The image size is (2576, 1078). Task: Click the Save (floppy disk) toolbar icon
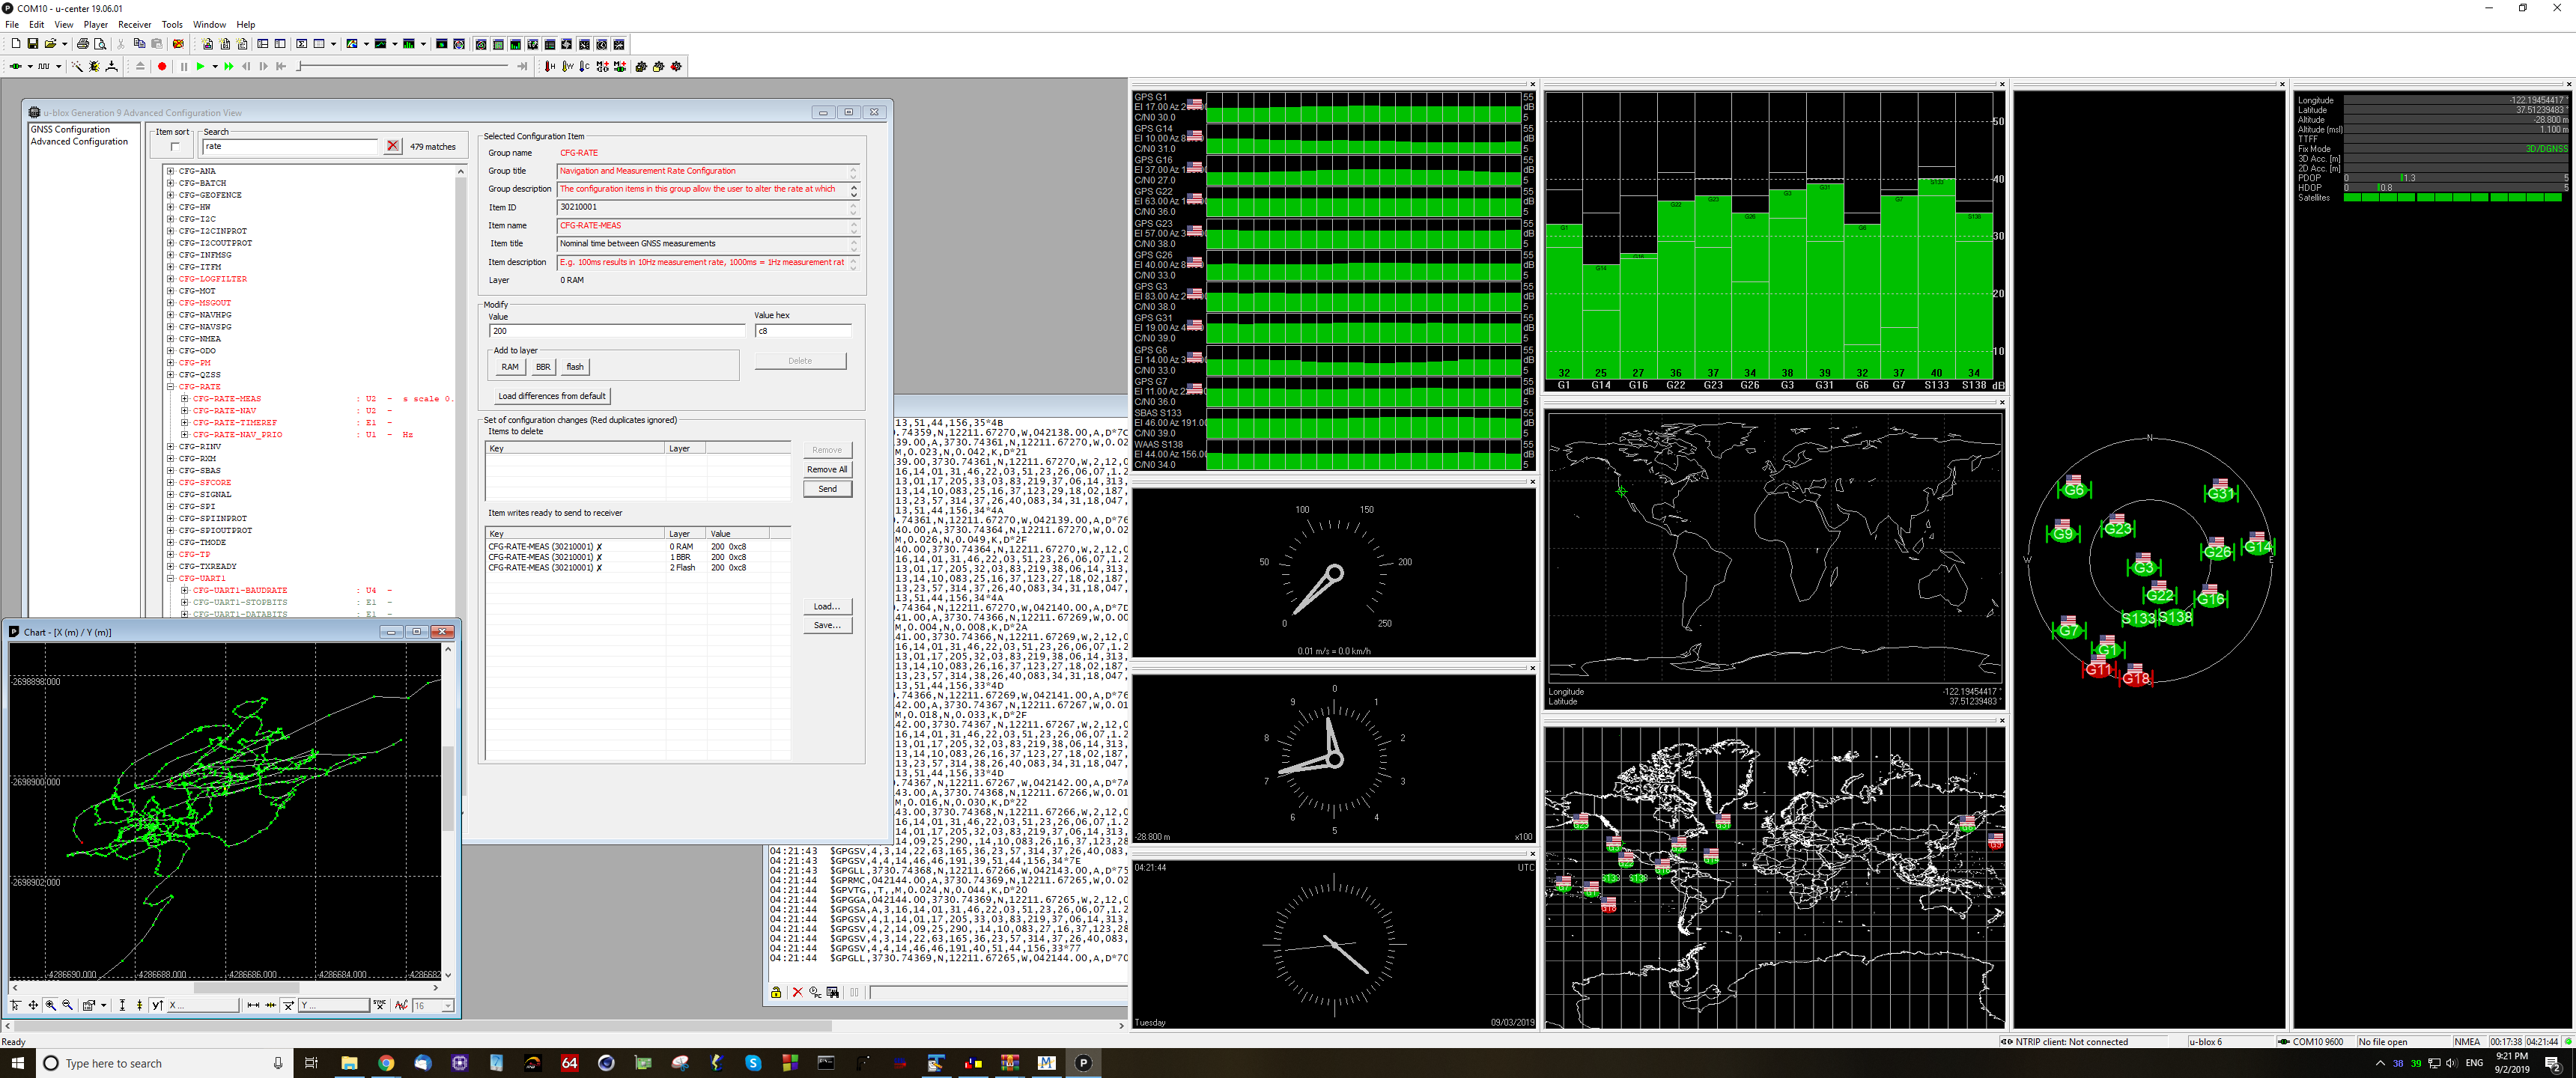[x=33, y=44]
